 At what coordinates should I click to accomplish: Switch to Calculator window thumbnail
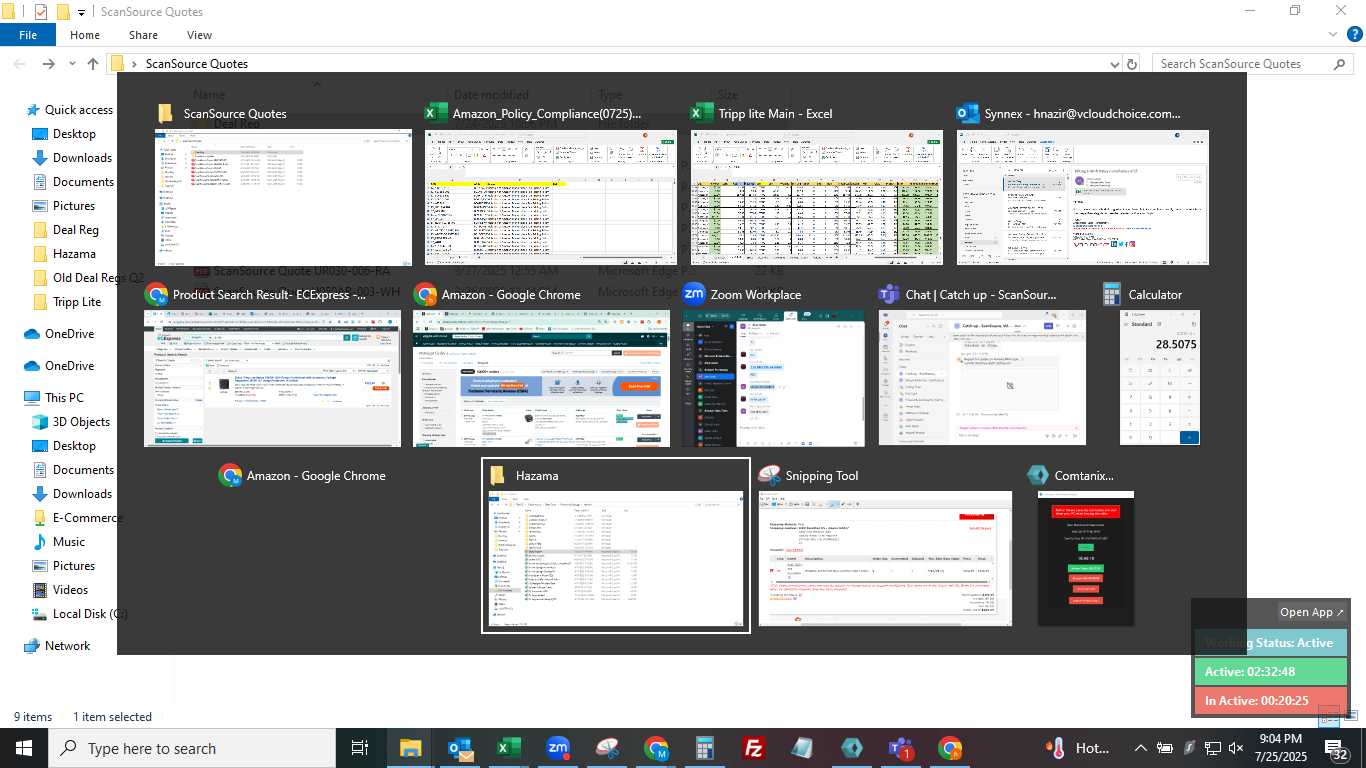coord(1160,378)
